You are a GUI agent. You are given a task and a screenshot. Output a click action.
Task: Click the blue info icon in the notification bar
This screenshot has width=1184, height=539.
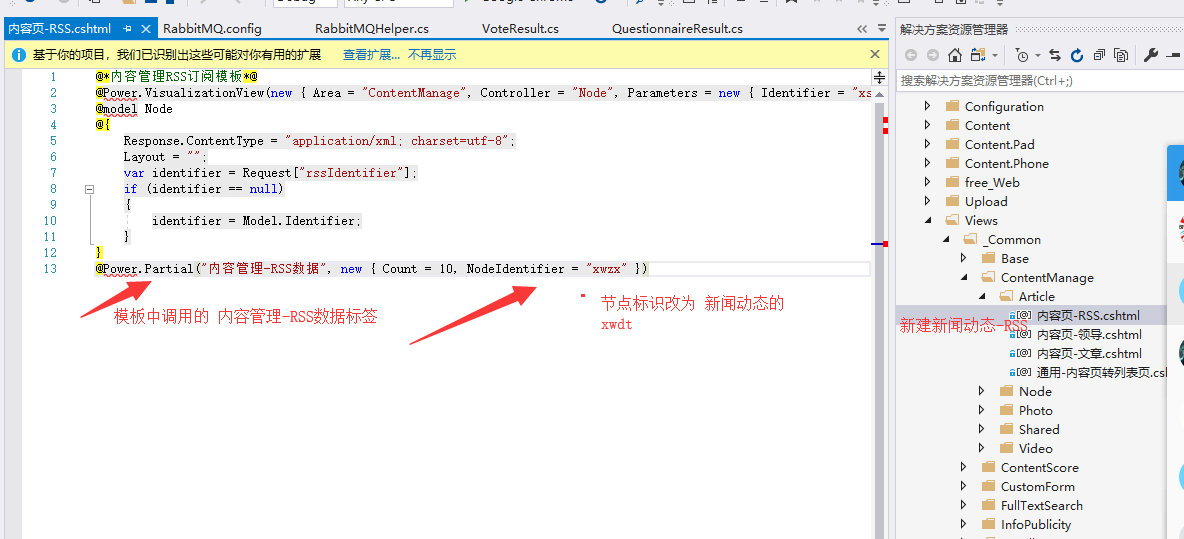[20, 55]
